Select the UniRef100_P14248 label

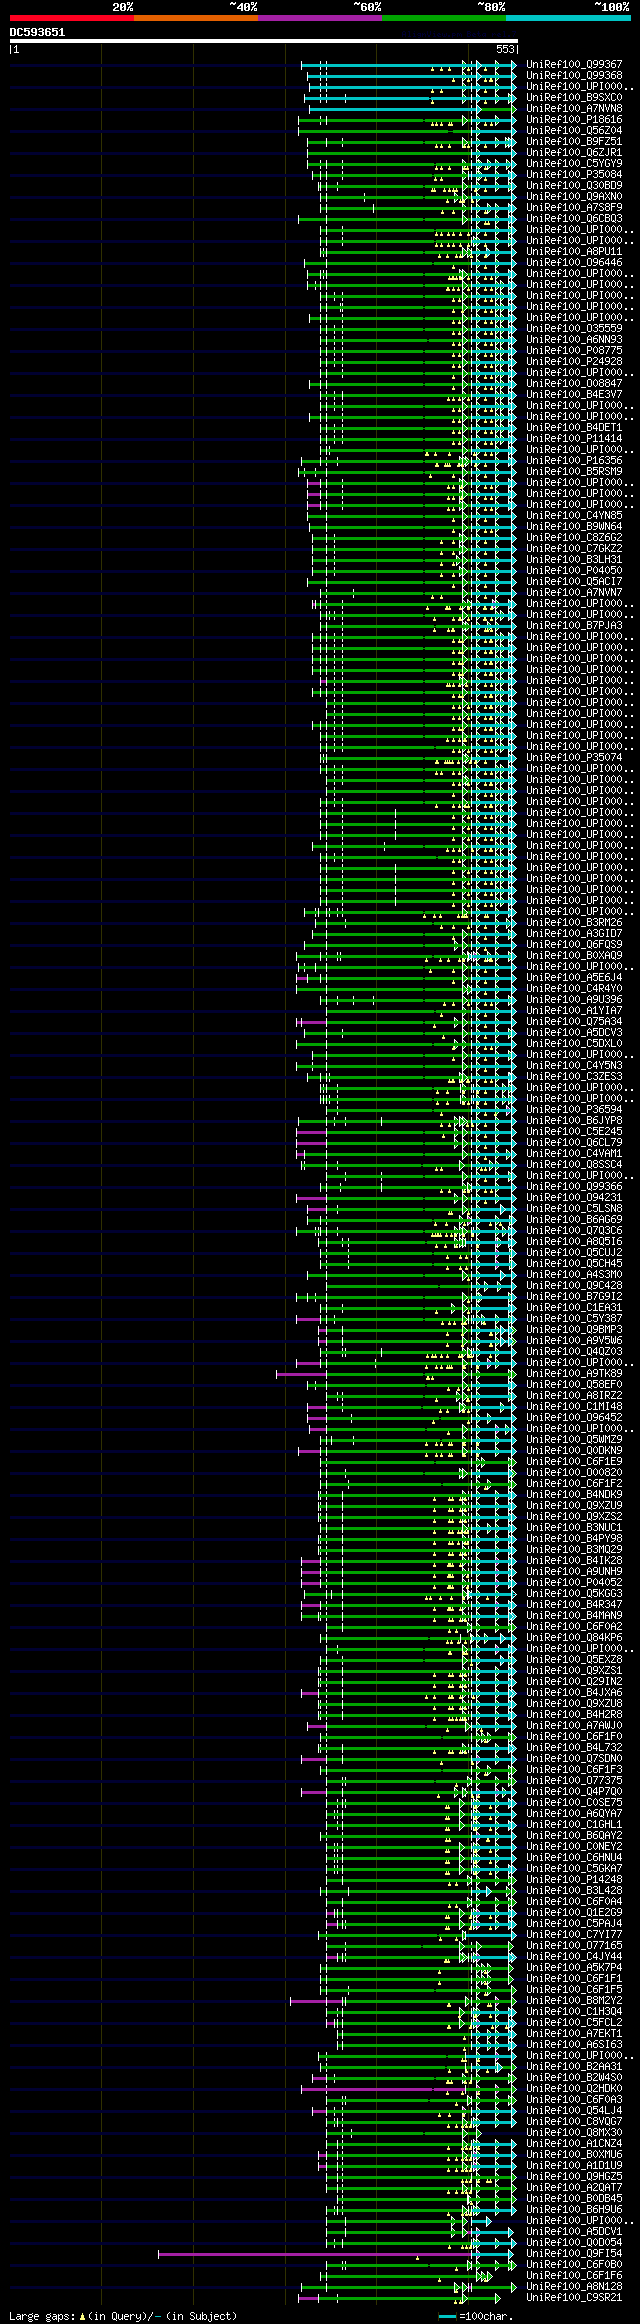[574, 1880]
